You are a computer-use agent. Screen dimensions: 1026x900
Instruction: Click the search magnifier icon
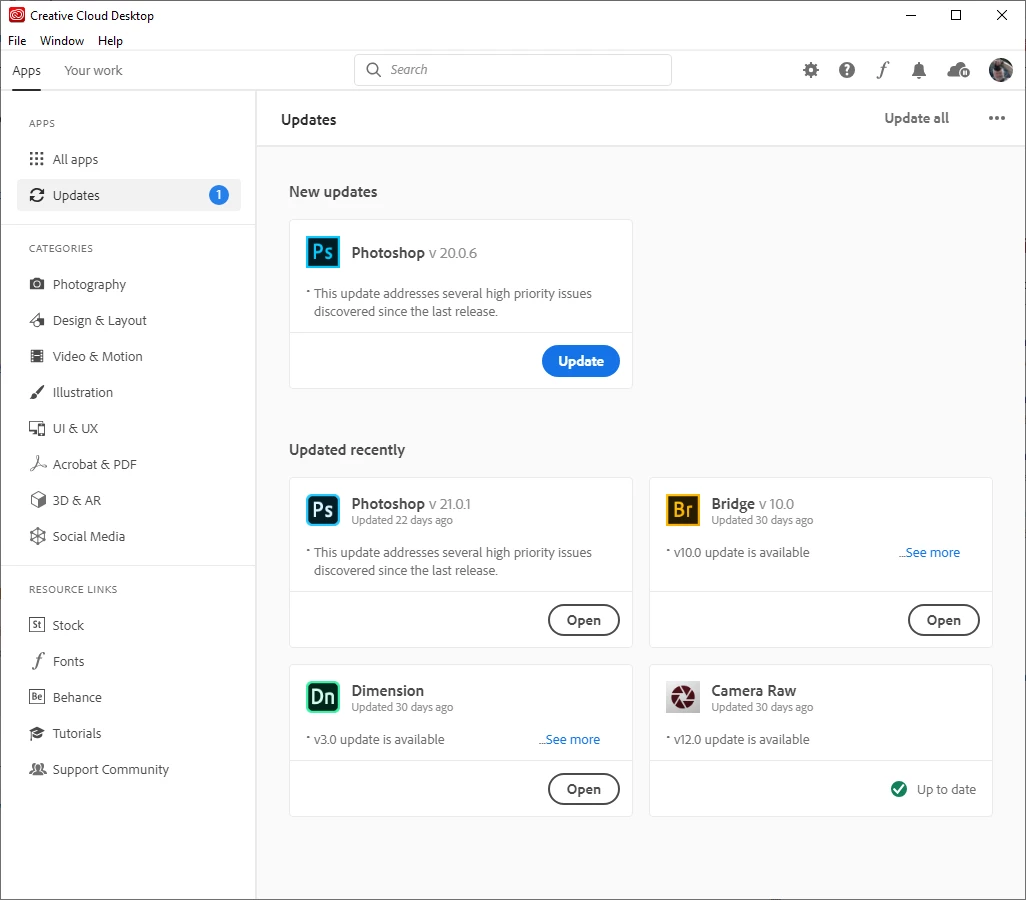[x=374, y=70]
